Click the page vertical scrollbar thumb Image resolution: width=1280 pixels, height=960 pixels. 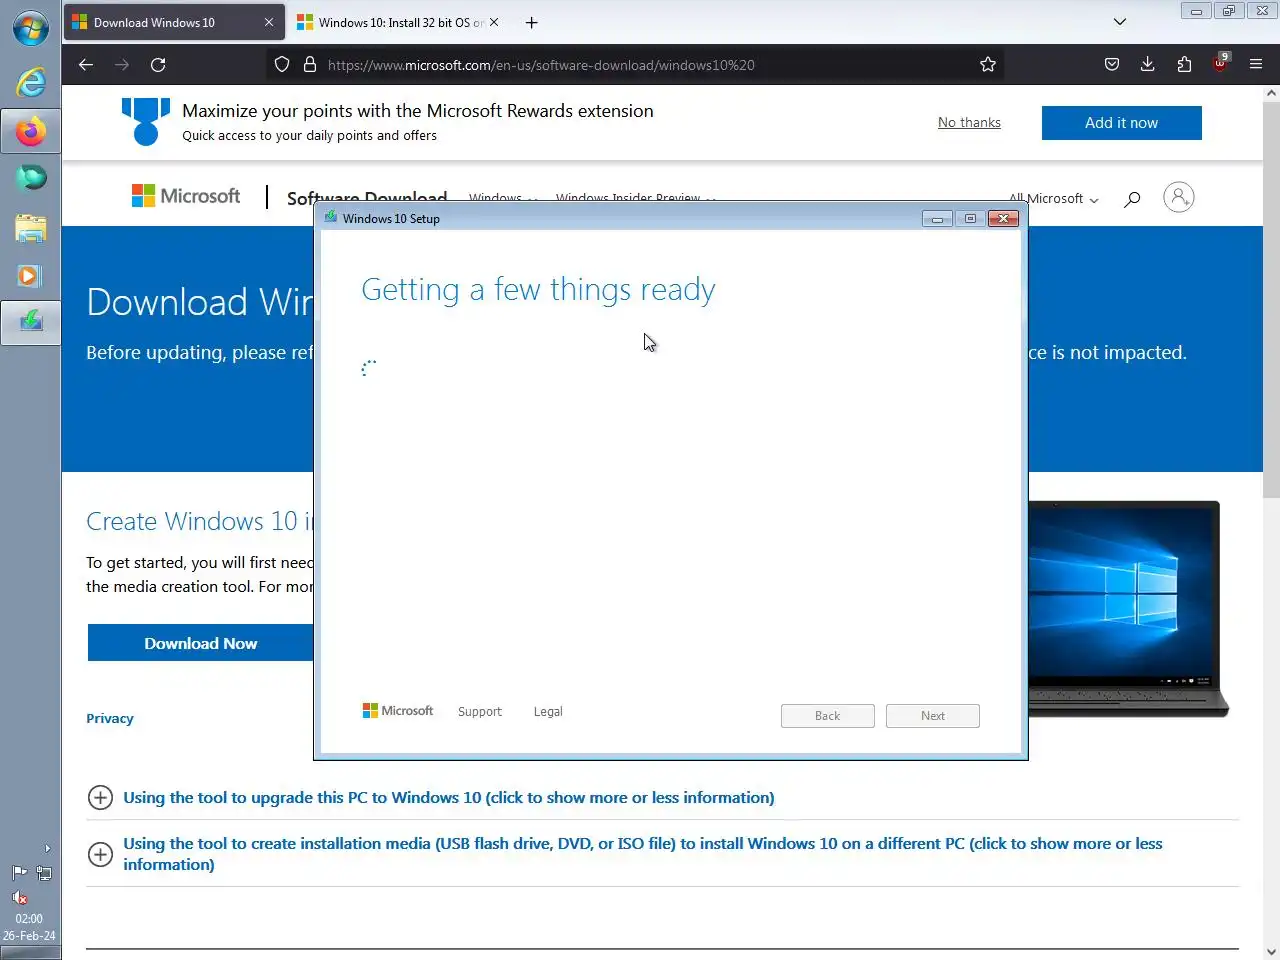click(x=1271, y=300)
